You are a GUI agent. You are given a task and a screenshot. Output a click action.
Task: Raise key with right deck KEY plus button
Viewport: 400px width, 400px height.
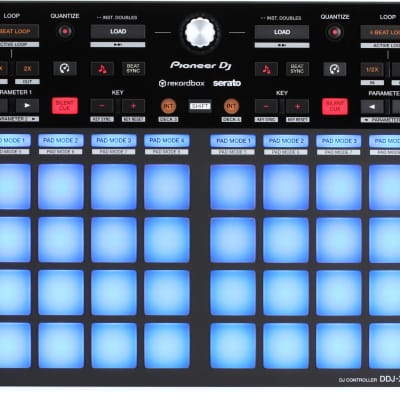click(297, 107)
